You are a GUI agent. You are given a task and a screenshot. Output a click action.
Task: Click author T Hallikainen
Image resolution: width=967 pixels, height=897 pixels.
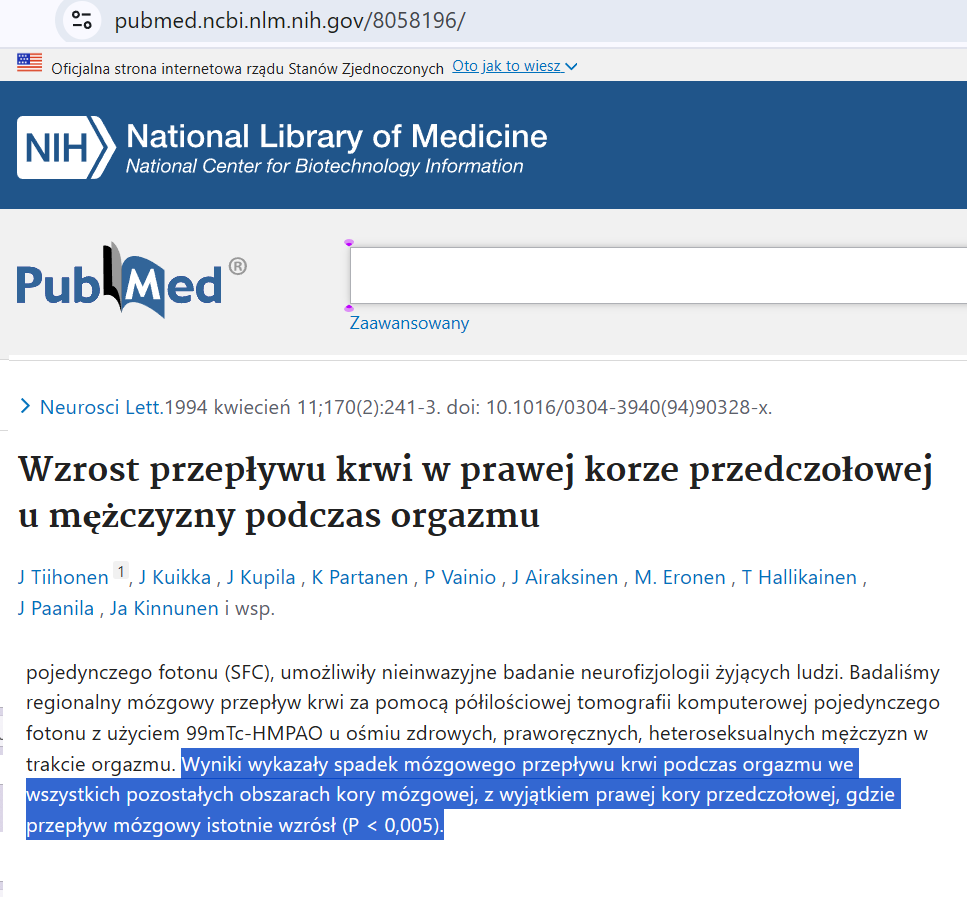pos(799,577)
